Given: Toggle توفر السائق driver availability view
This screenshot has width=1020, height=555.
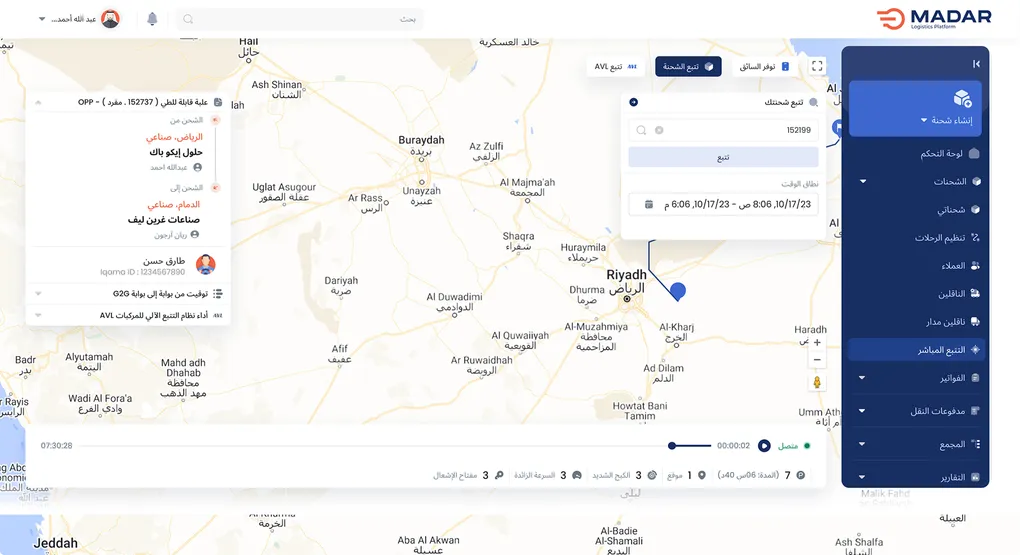Looking at the screenshot, I should click(x=764, y=66).
